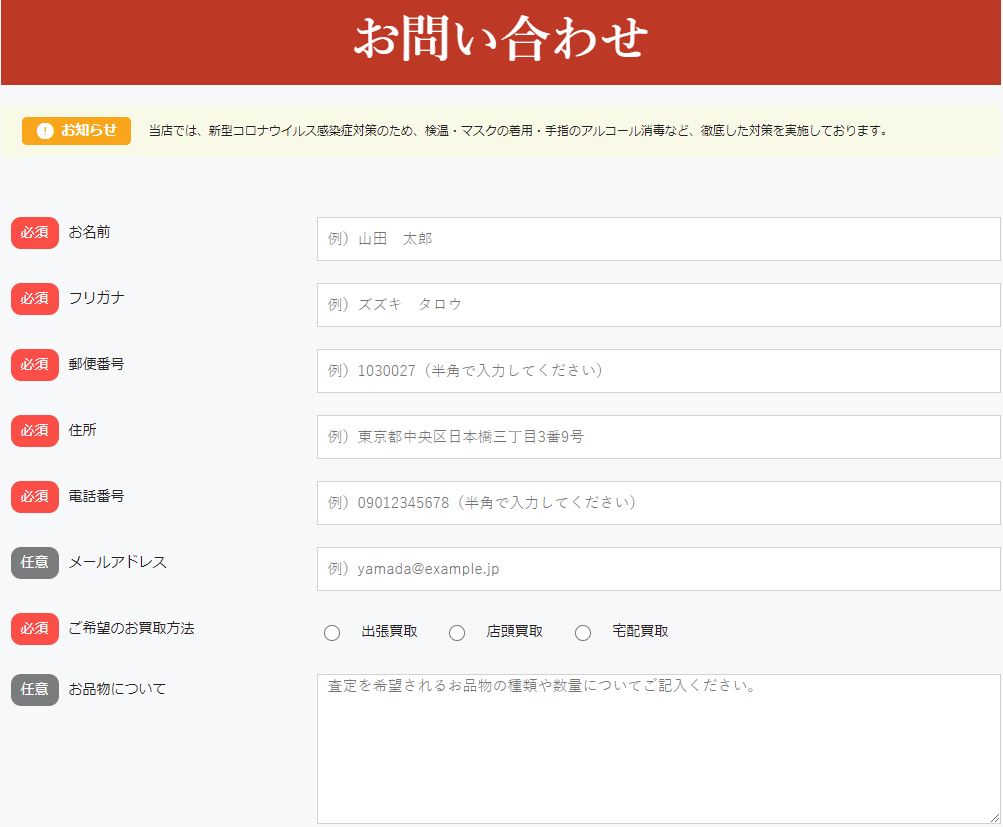This screenshot has height=827, width=1003.
Task: Click the 住所 field label
Action: [83, 430]
